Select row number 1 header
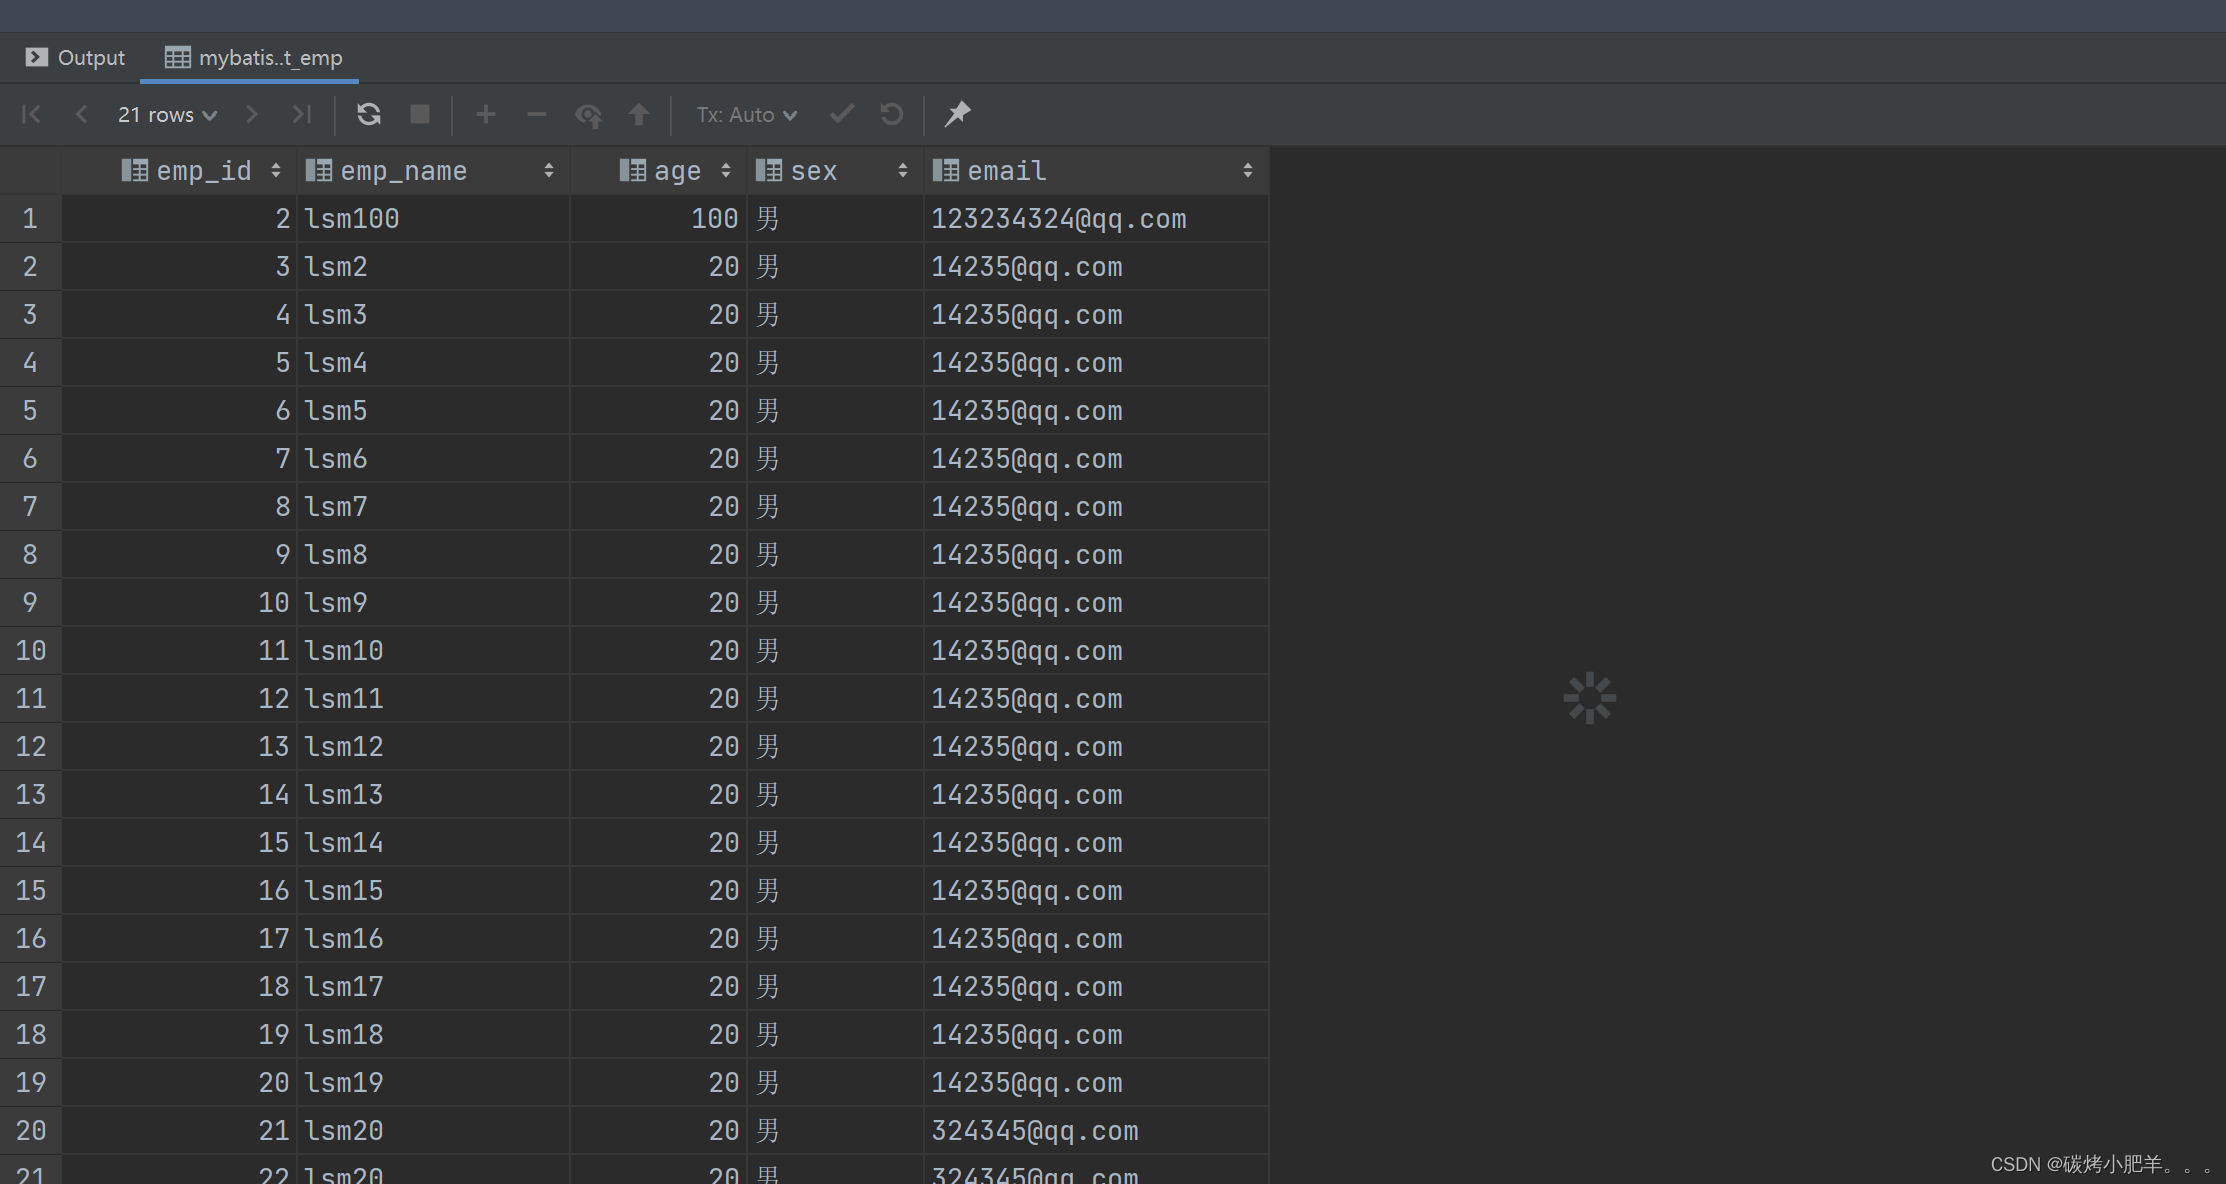 (31, 219)
